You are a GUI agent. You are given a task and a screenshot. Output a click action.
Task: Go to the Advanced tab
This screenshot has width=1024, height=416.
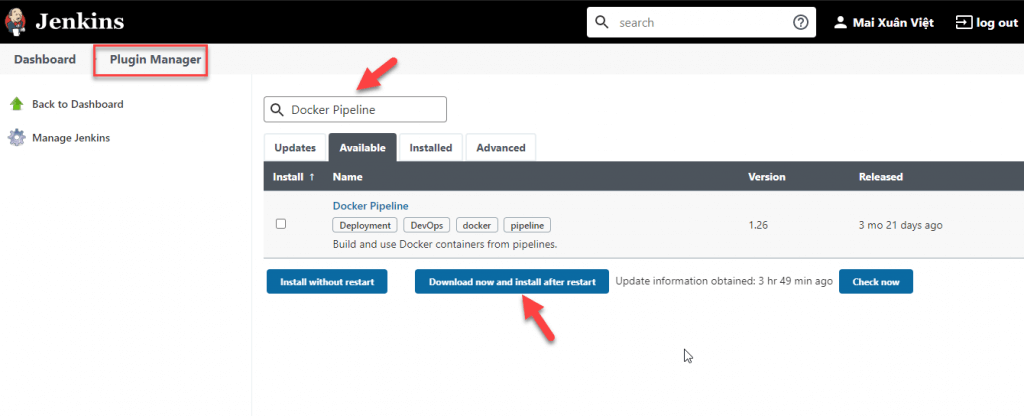(x=501, y=148)
